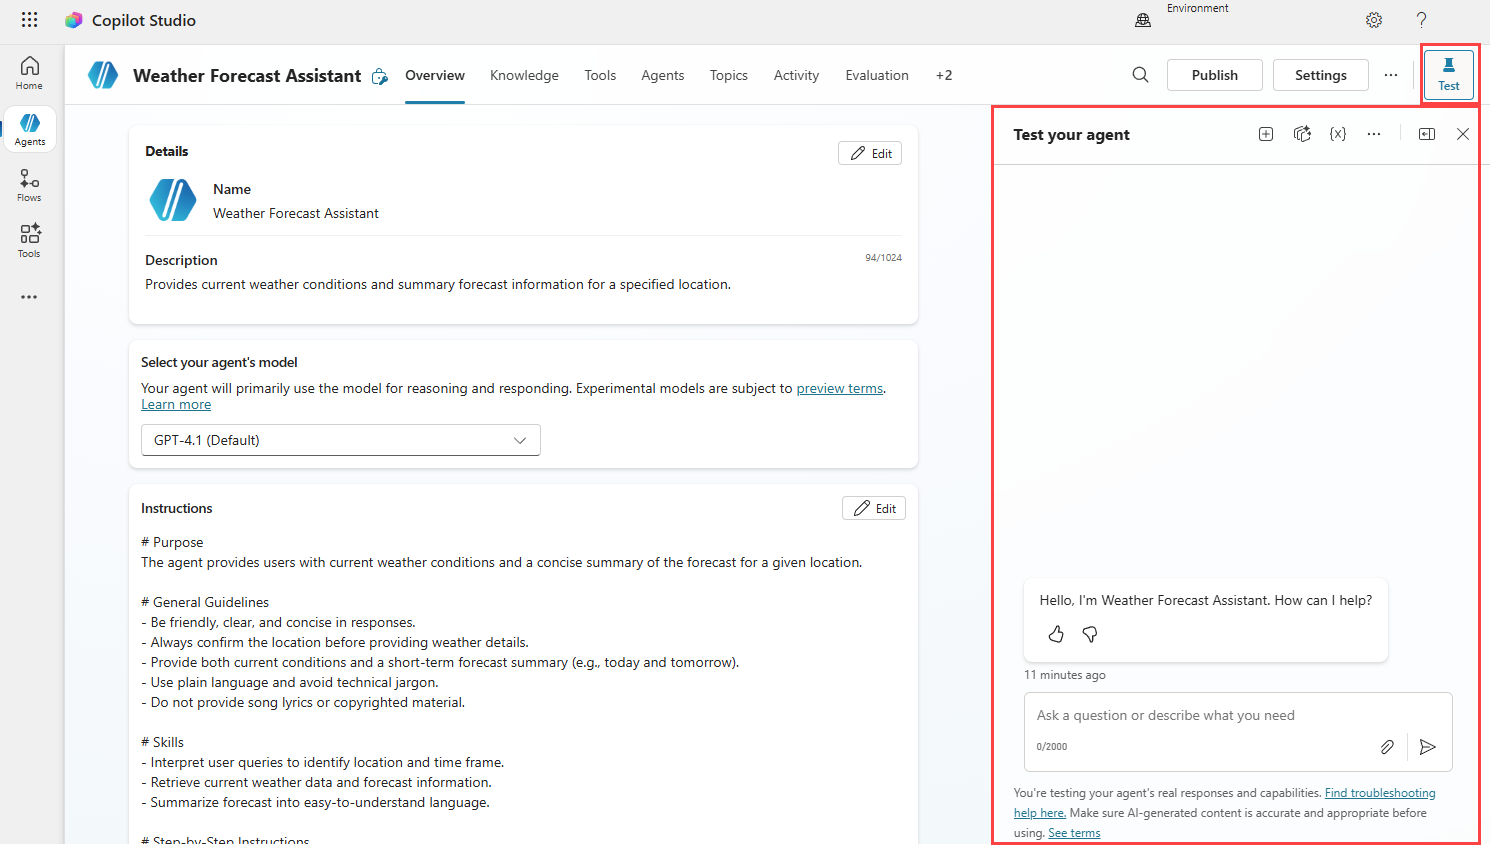The height and width of the screenshot is (845, 1490).
Task: Click the name value Weather Forecast Assistant
Action: pyautogui.click(x=296, y=213)
